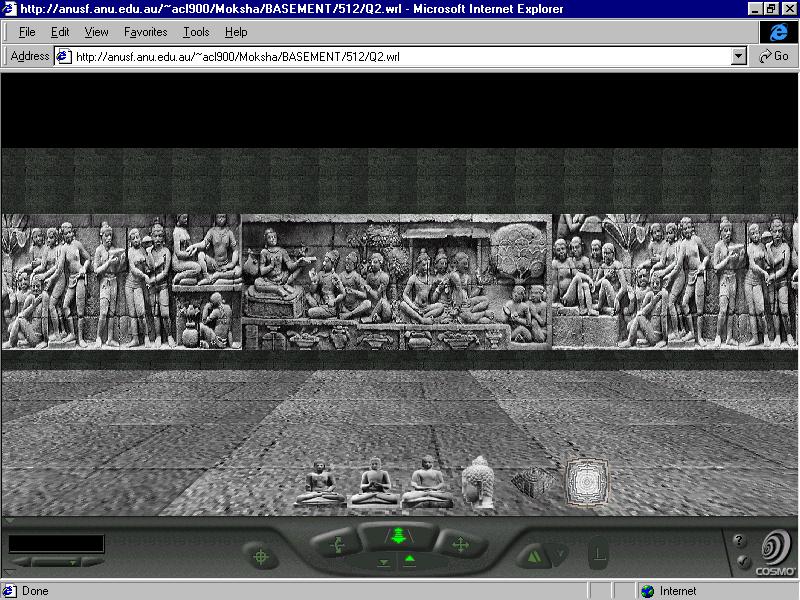Screen dimensions: 800x600
Task: Select the Tilt navigation control
Action: 335,545
